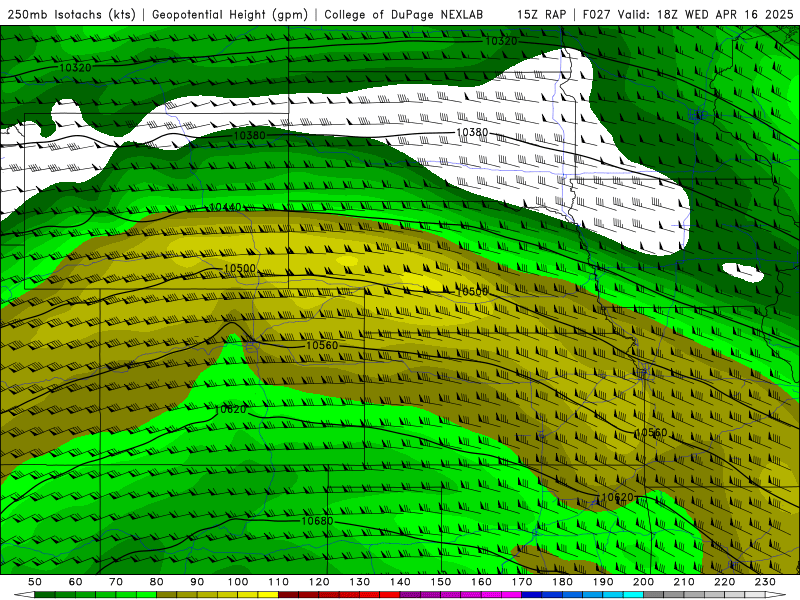Click the 70 value on color scale
Image resolution: width=800 pixels, height=600 pixels.
(x=116, y=582)
